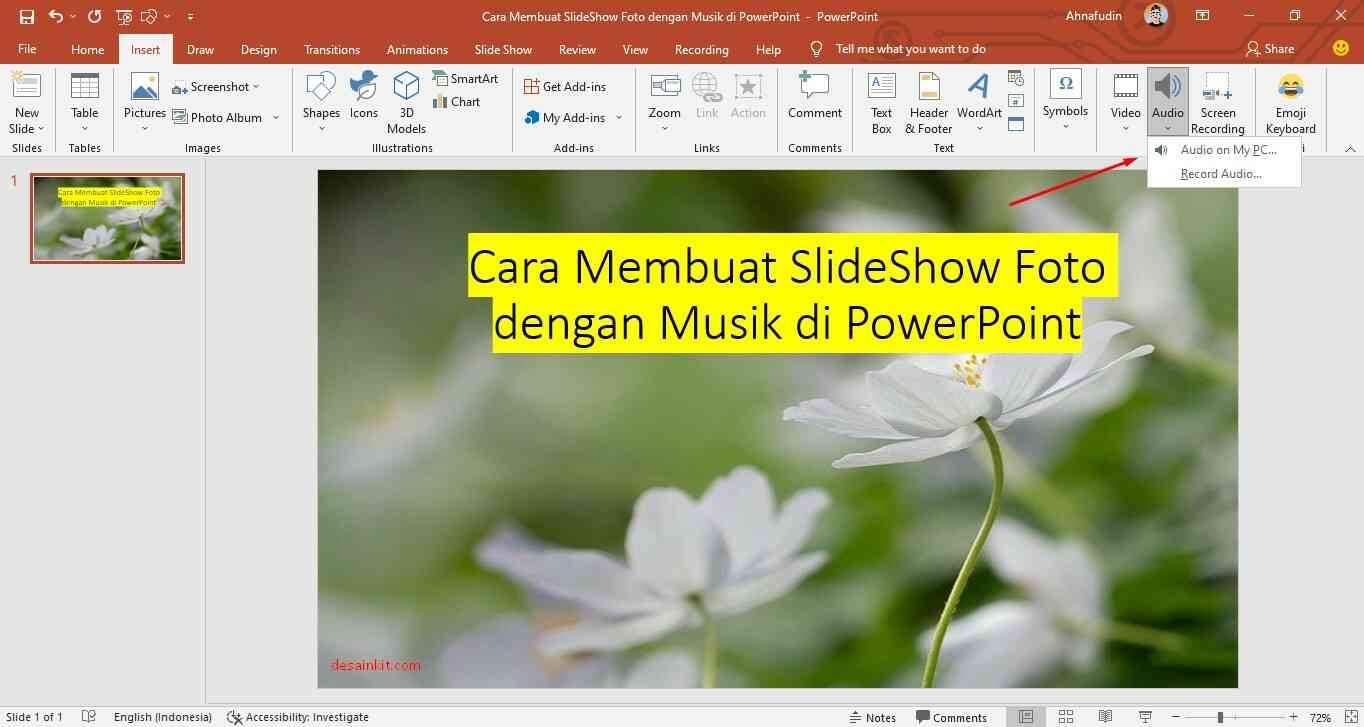
Task: Switch to the Slide Show tab
Action: (503, 49)
